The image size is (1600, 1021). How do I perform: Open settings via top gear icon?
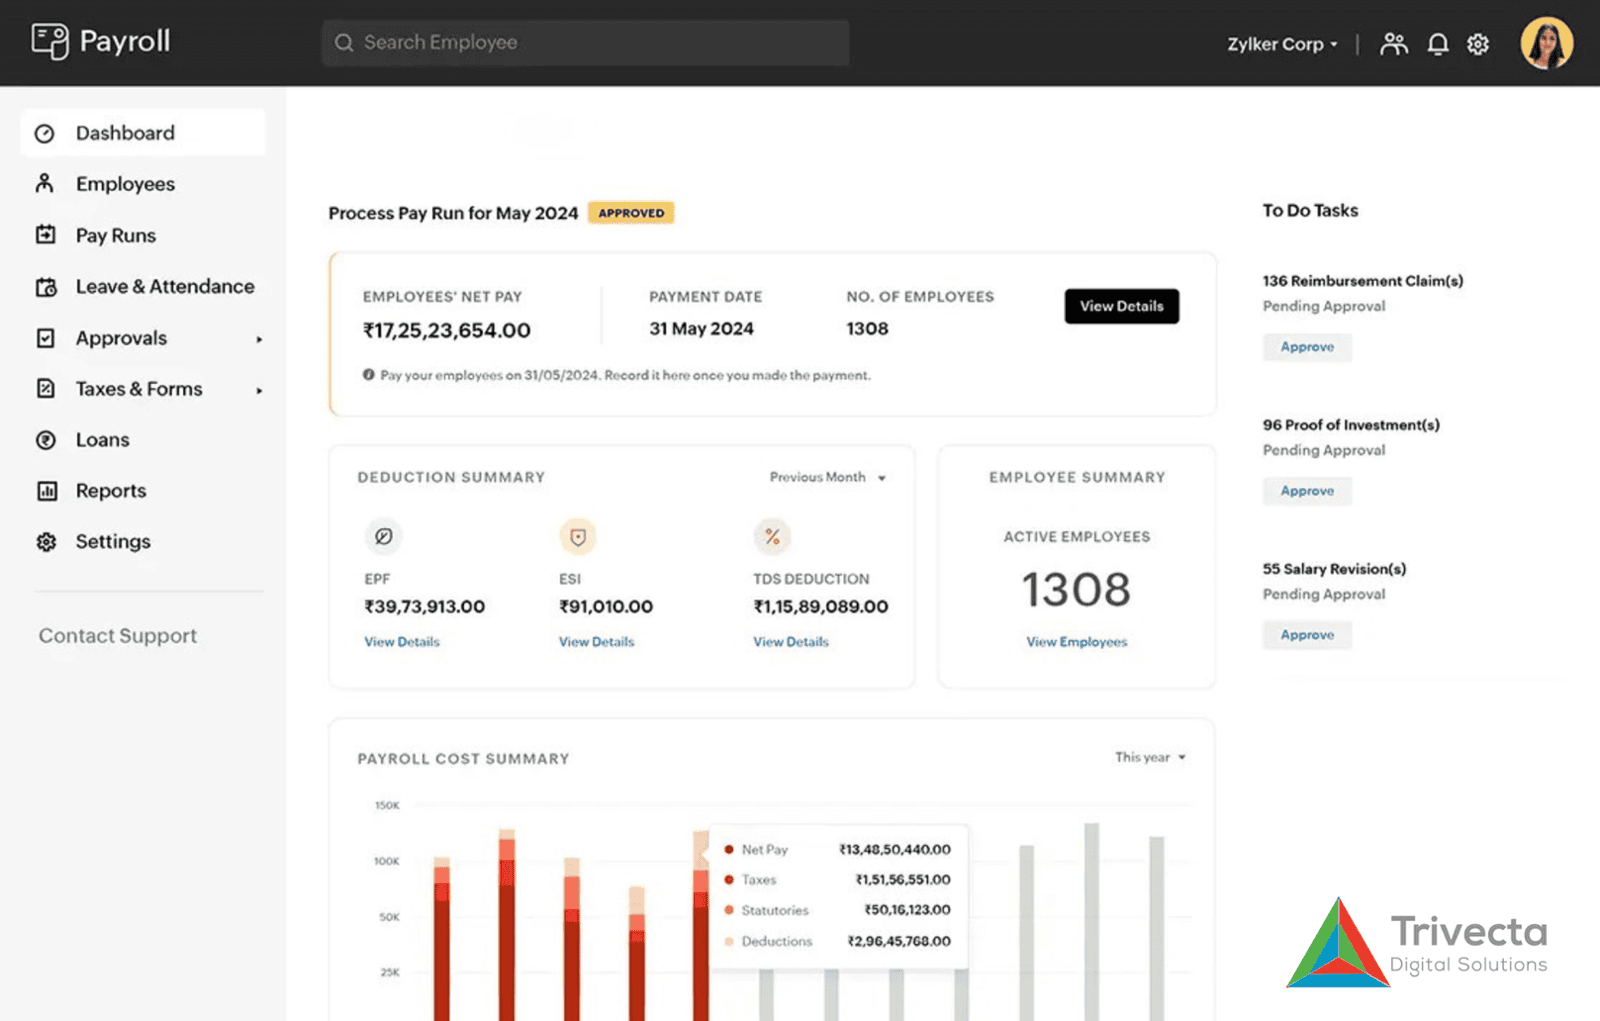click(x=1478, y=44)
